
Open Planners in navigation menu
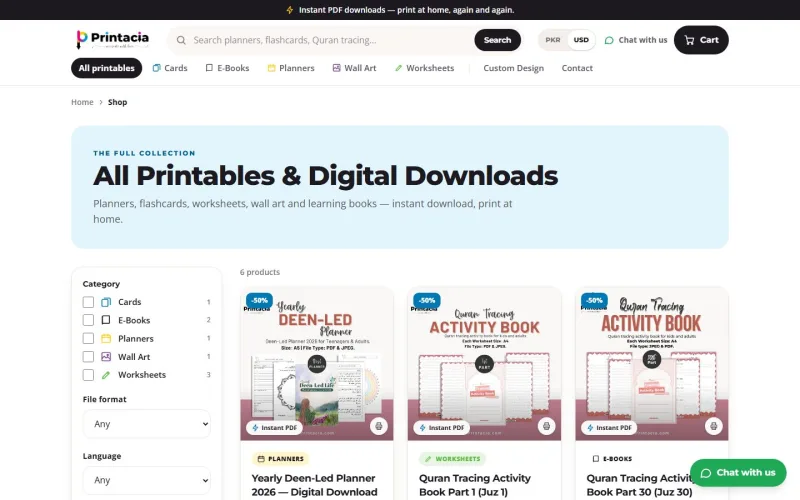pos(291,68)
